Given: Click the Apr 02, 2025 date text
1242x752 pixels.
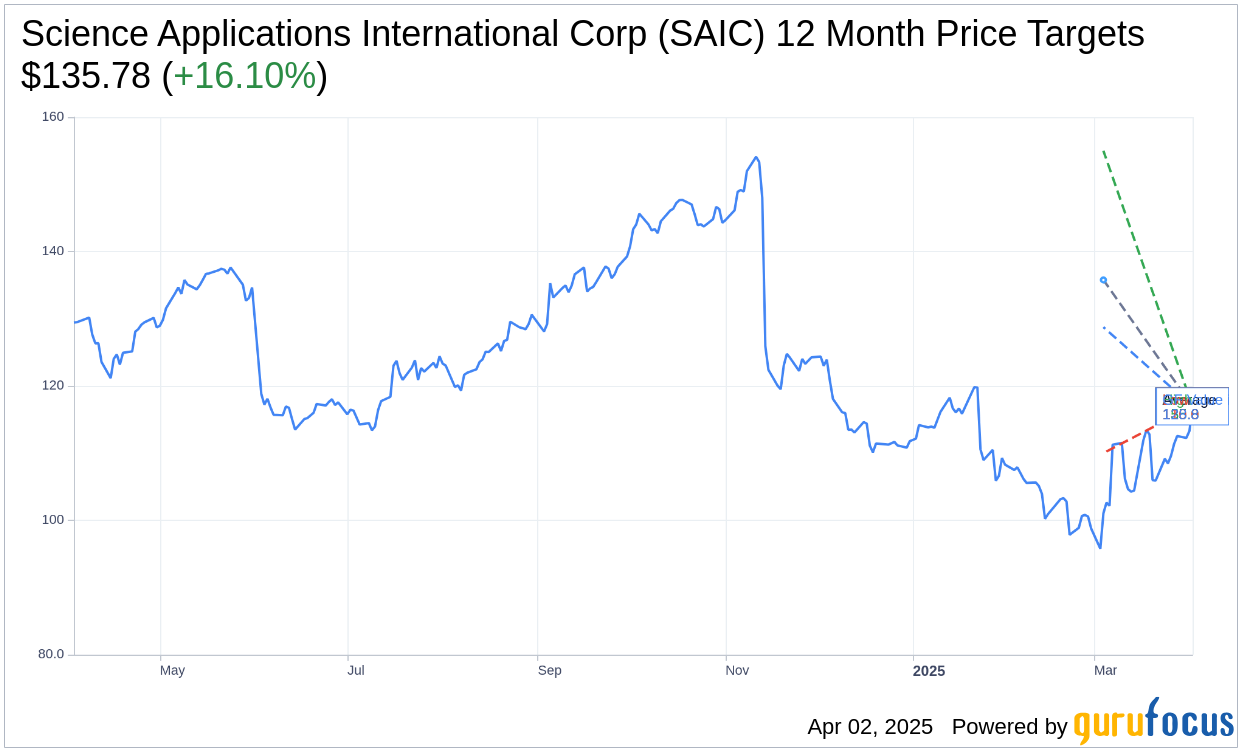Looking at the screenshot, I should pos(870,727).
